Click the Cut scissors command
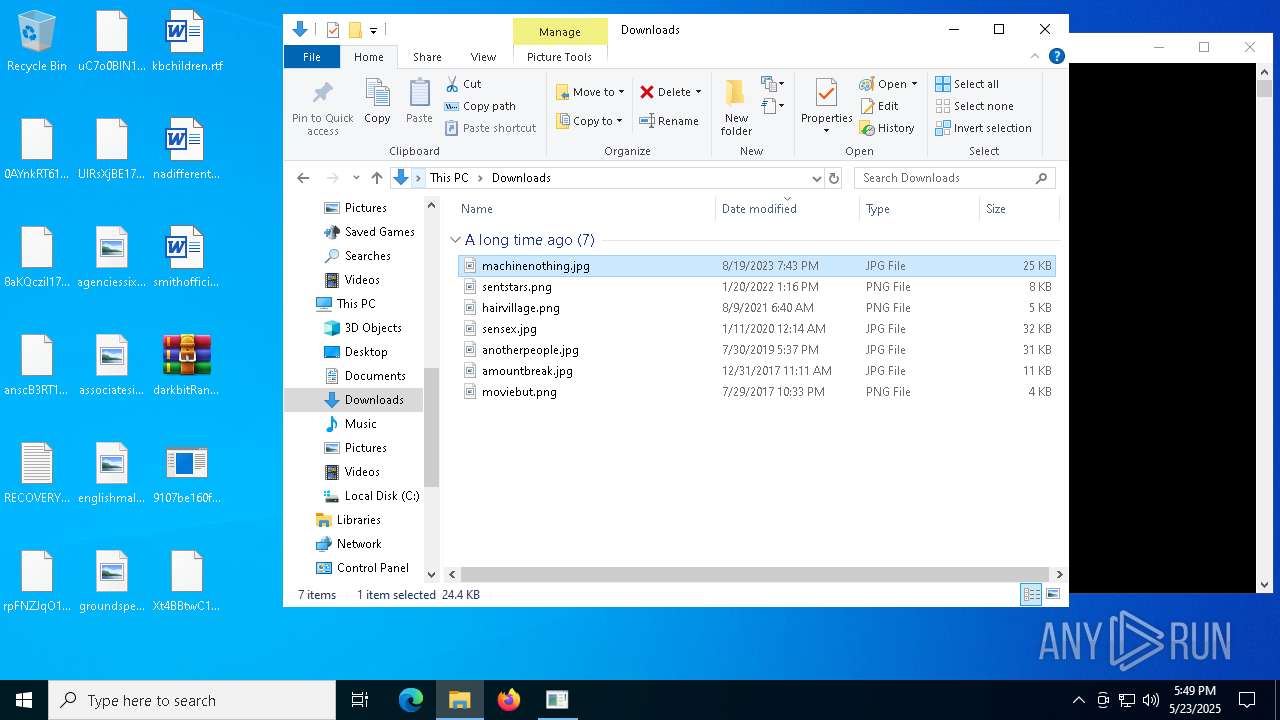 click(464, 84)
